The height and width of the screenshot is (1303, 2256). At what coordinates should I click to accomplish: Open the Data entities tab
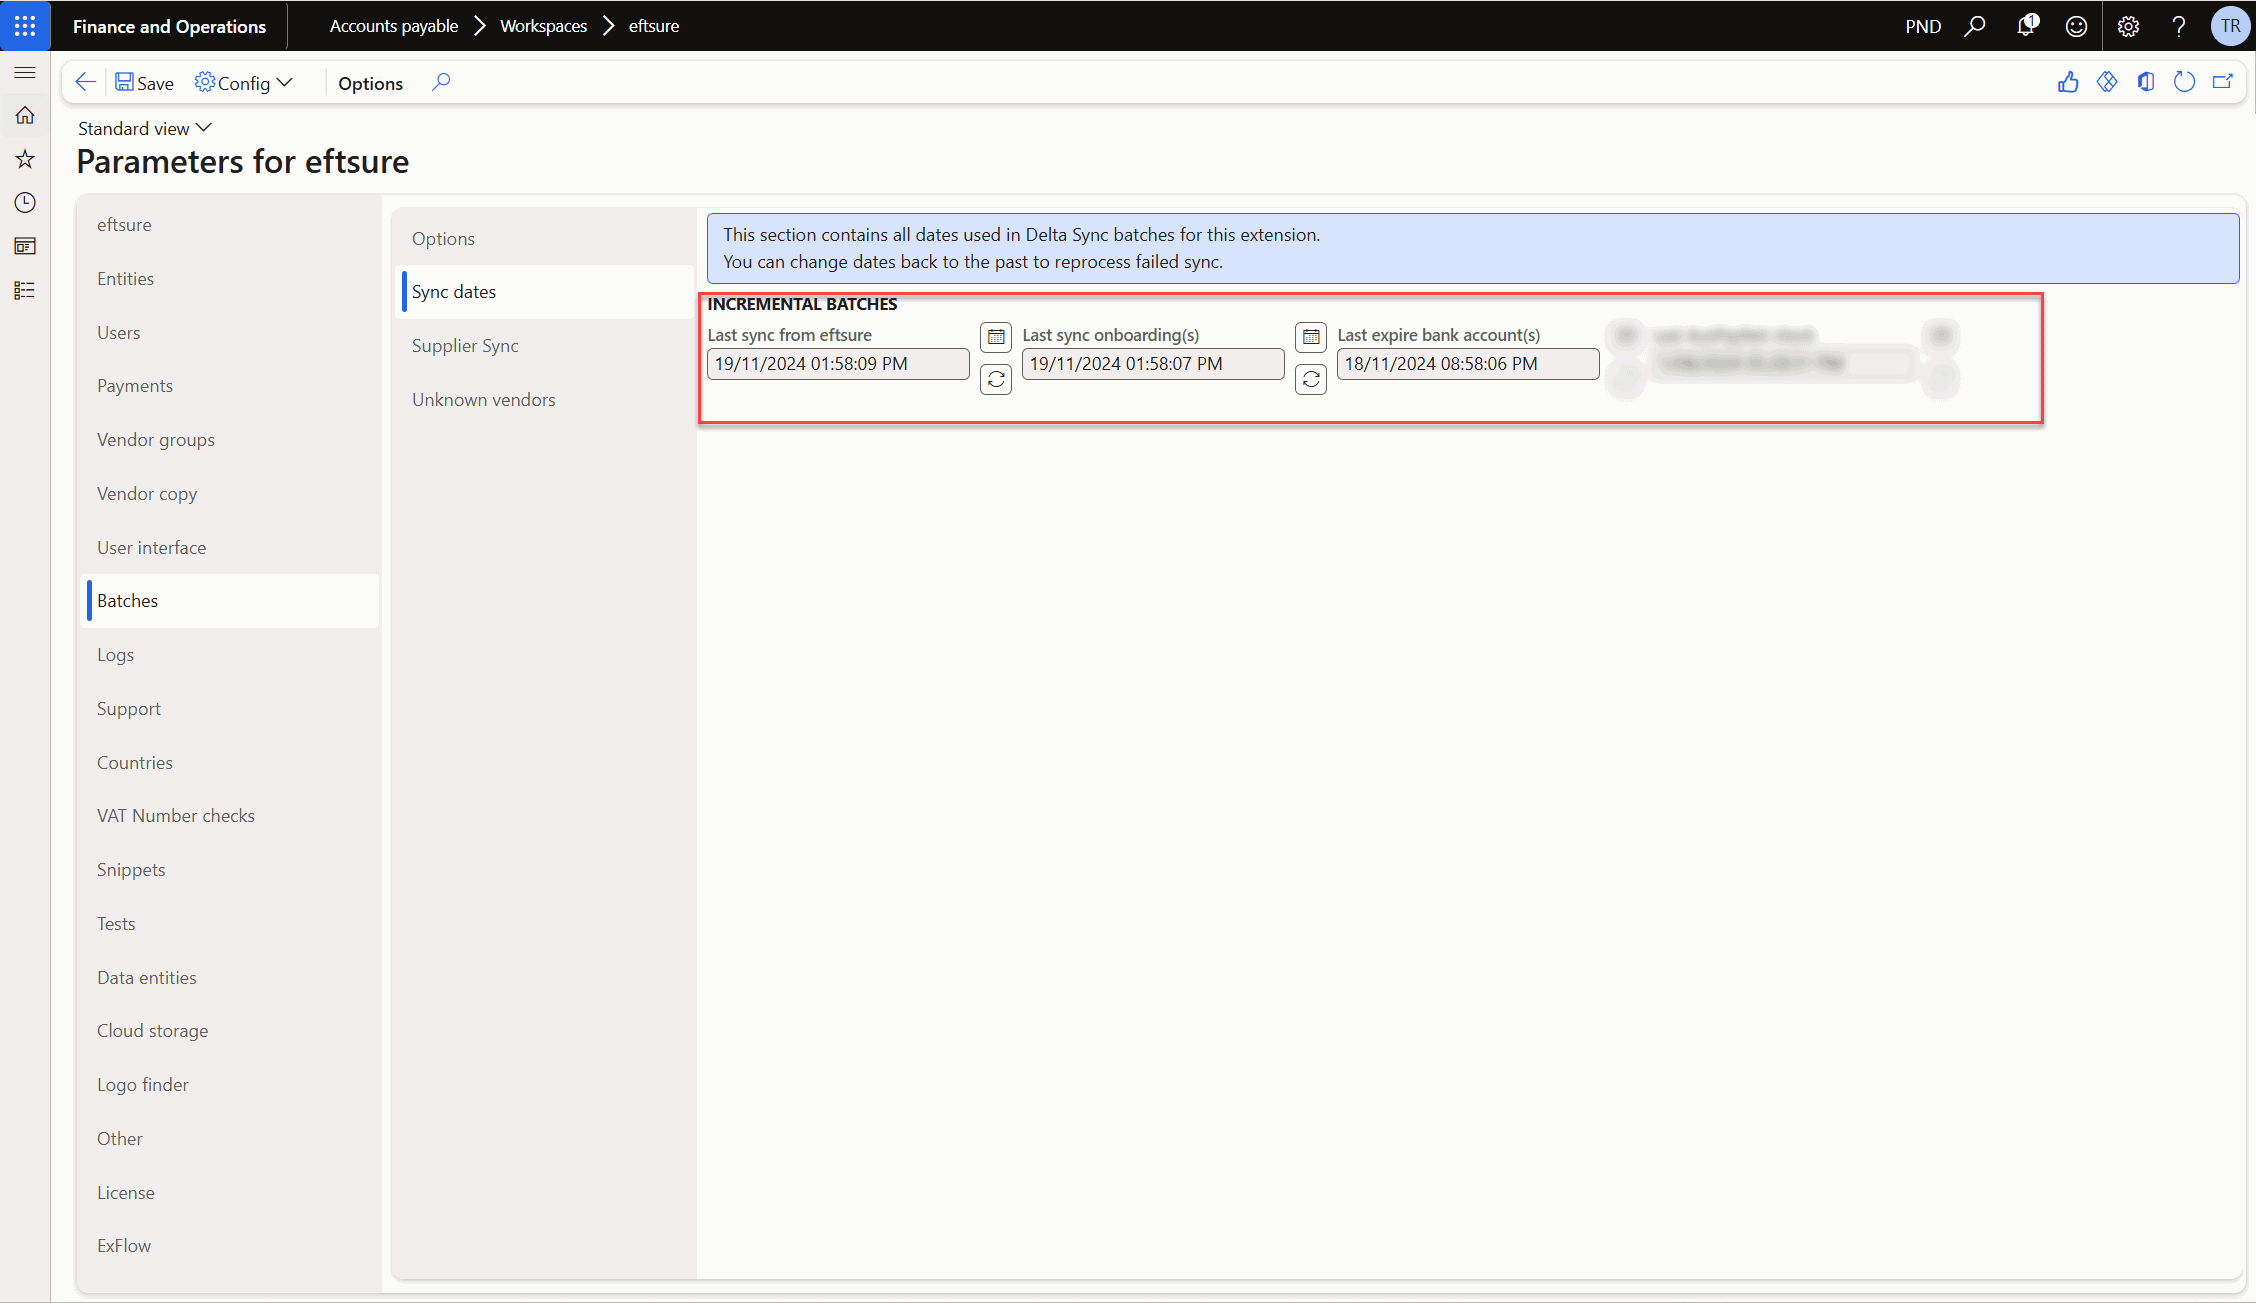[x=230, y=978]
